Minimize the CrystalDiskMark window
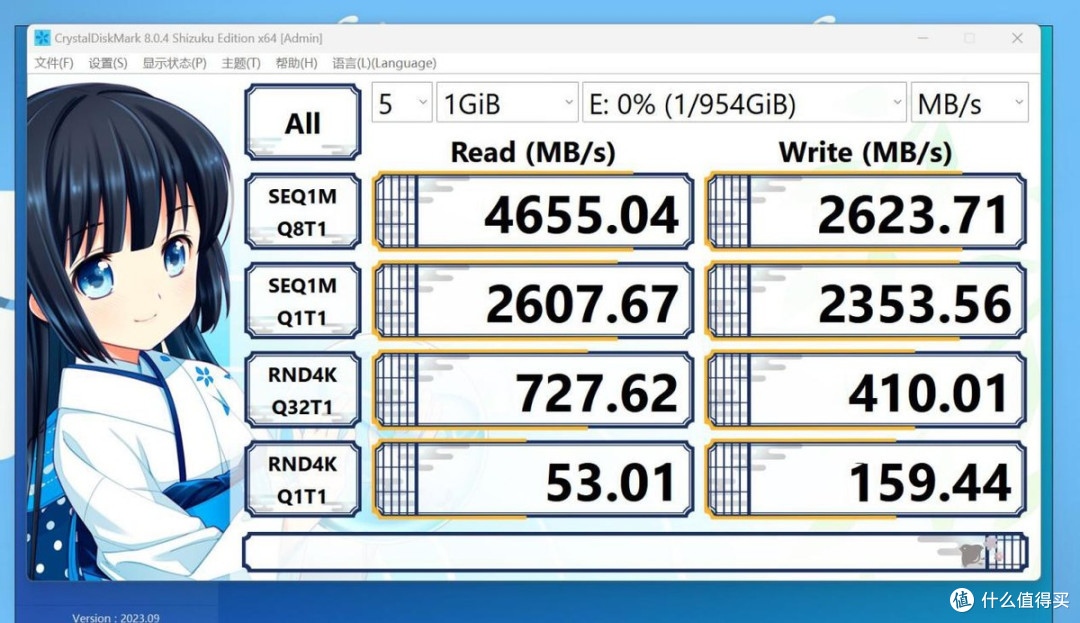This screenshot has width=1080, height=623. coord(923,38)
